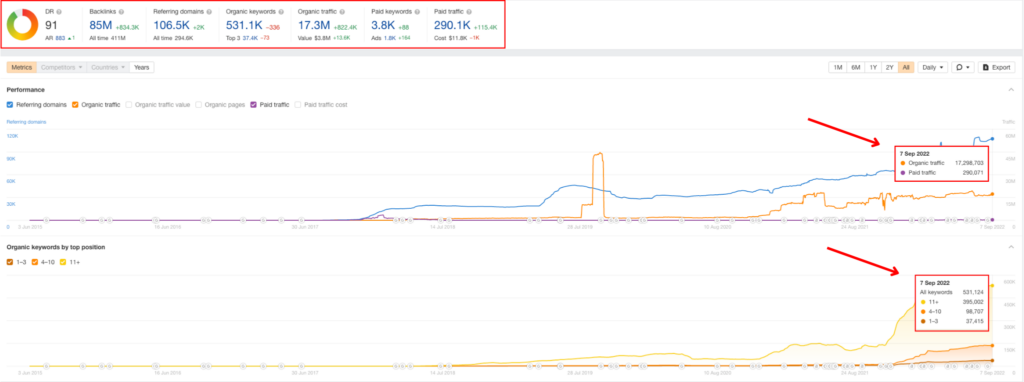Open the Competitors dropdown
1024x382 pixels.
tap(62, 67)
